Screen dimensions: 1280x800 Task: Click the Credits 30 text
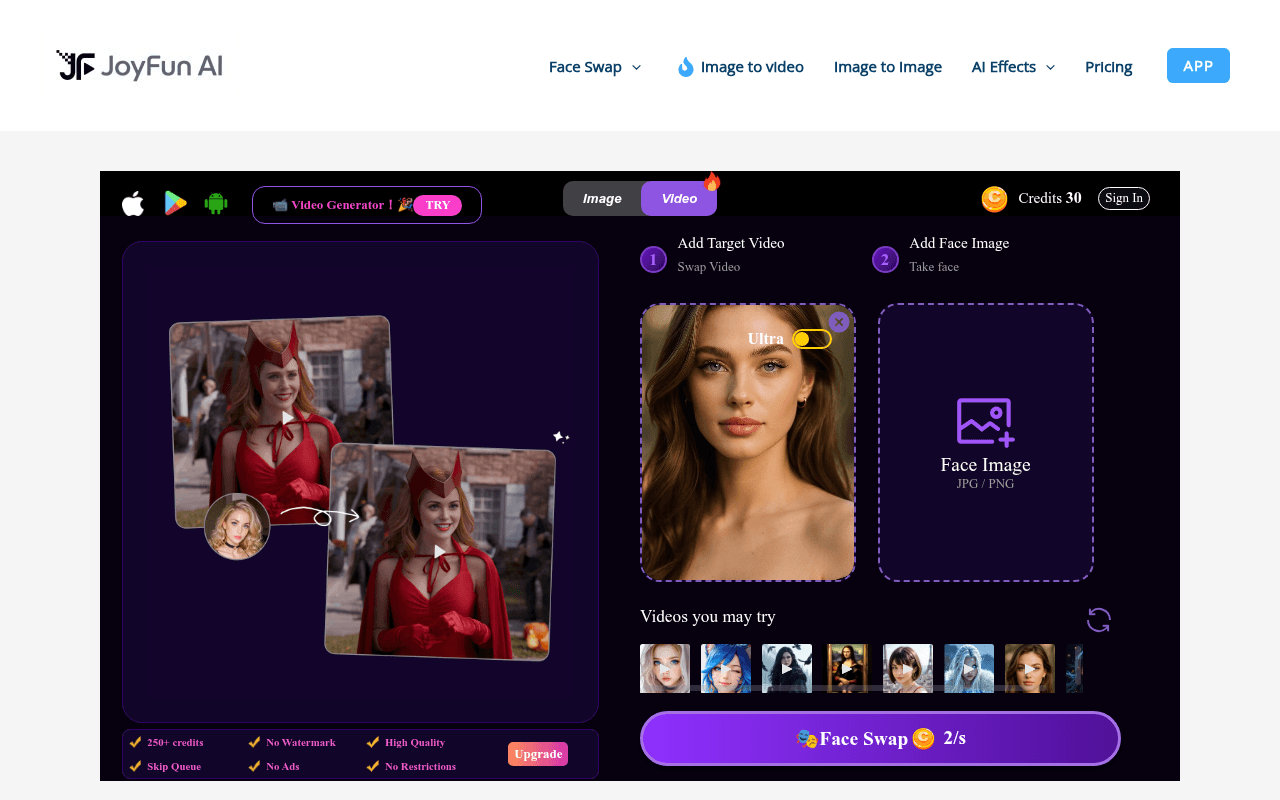point(1050,198)
